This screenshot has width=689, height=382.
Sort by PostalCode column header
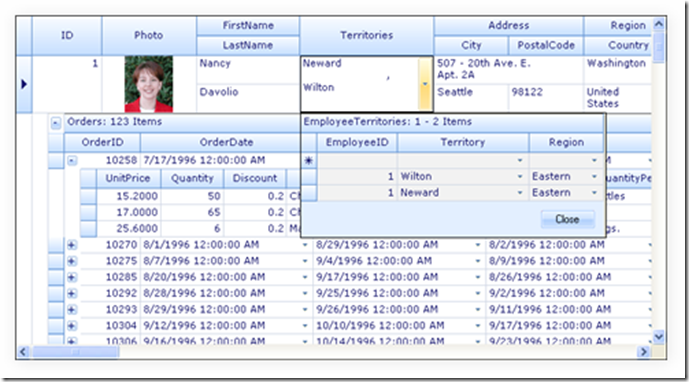click(x=546, y=45)
